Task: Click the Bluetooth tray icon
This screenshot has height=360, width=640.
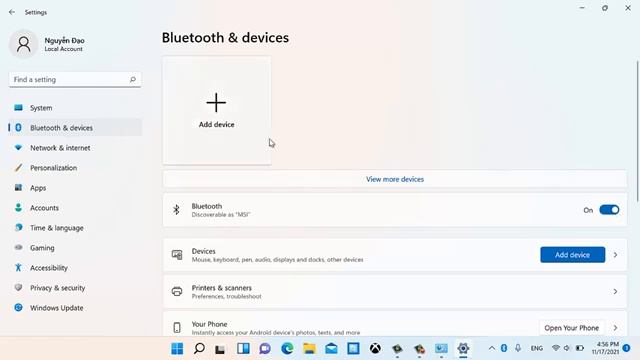Action: (504, 348)
